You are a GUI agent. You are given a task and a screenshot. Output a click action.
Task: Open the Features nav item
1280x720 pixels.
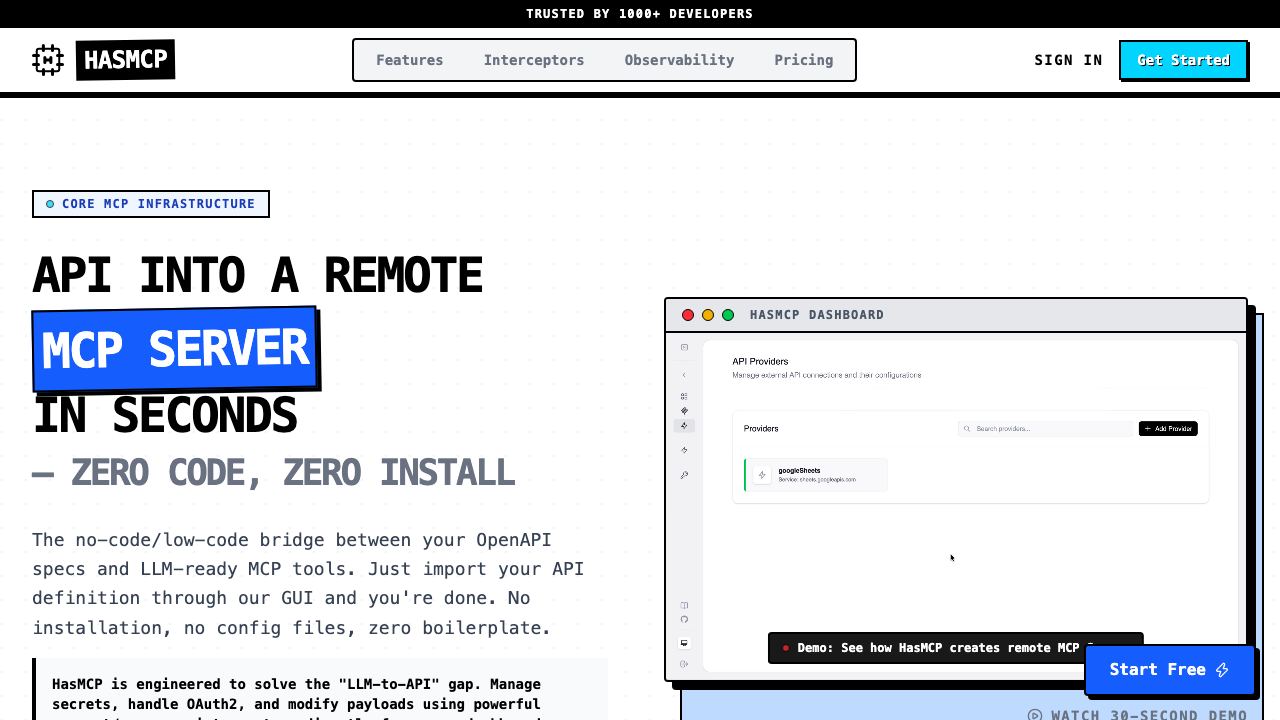pyautogui.click(x=409, y=60)
